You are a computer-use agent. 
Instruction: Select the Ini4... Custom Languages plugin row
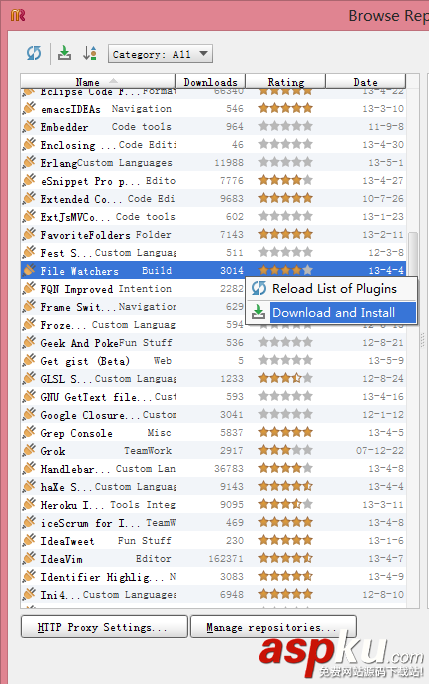click(x=213, y=594)
